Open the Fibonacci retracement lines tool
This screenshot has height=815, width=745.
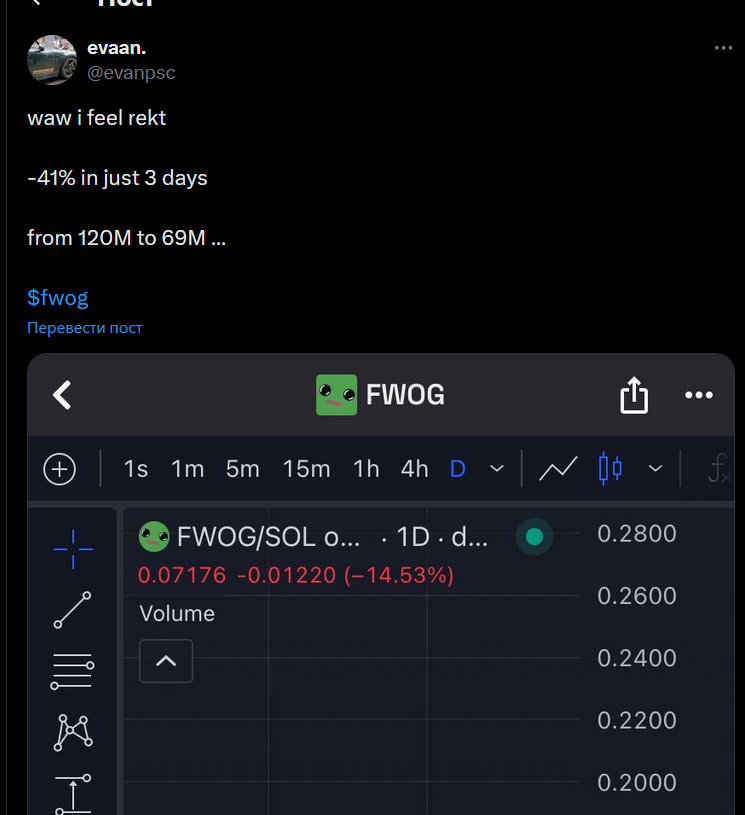click(72, 672)
